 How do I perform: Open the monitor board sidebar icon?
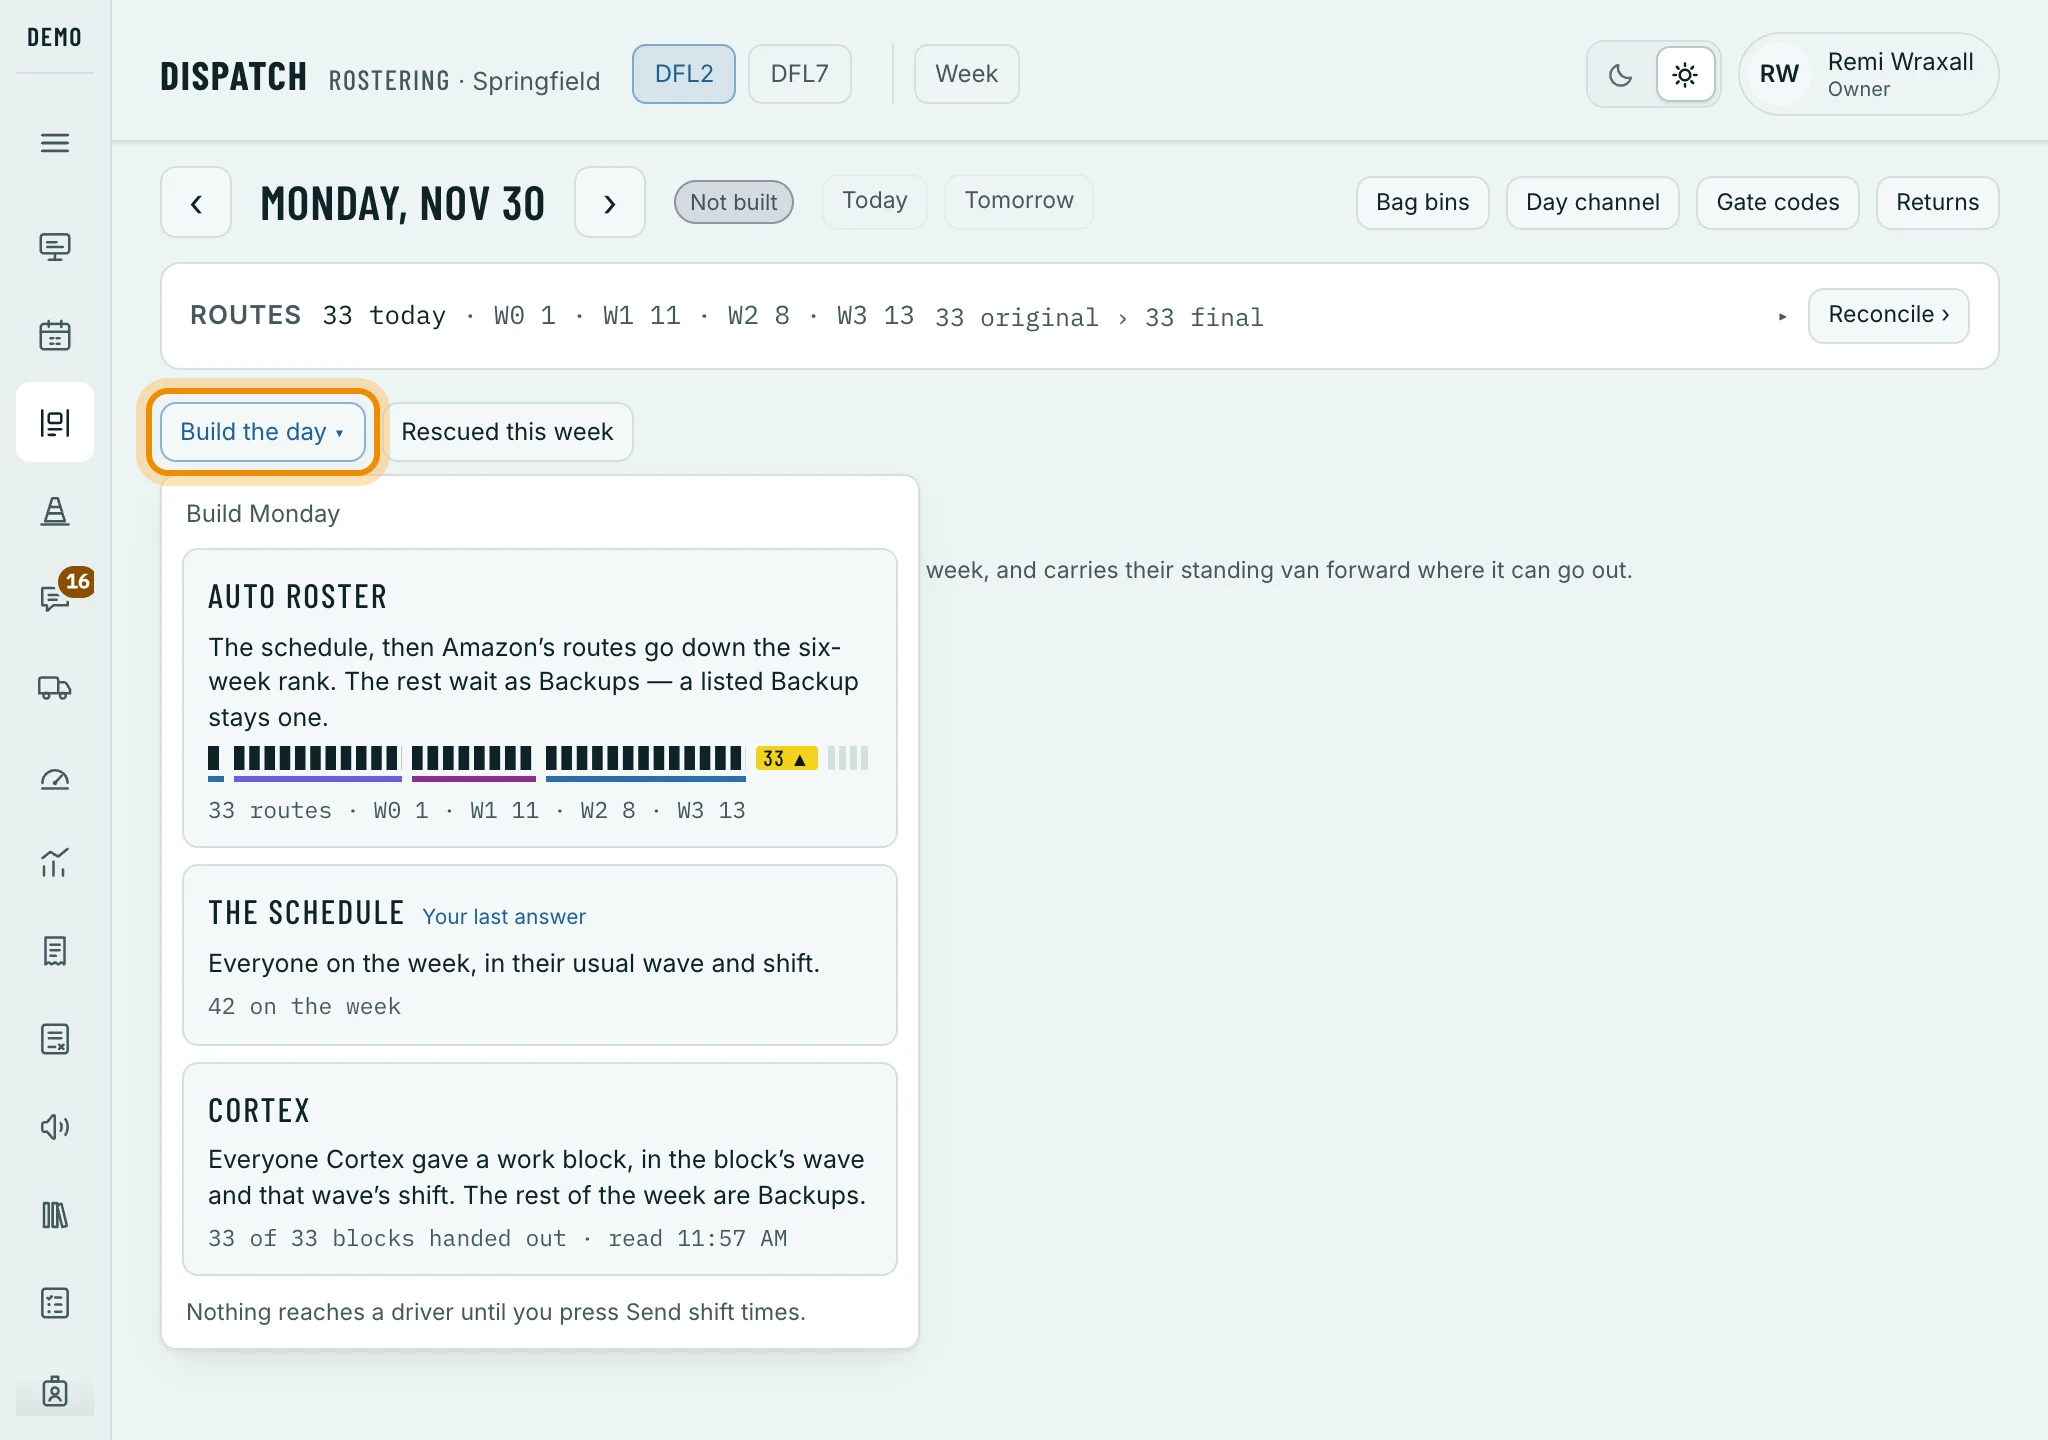pyautogui.click(x=55, y=246)
